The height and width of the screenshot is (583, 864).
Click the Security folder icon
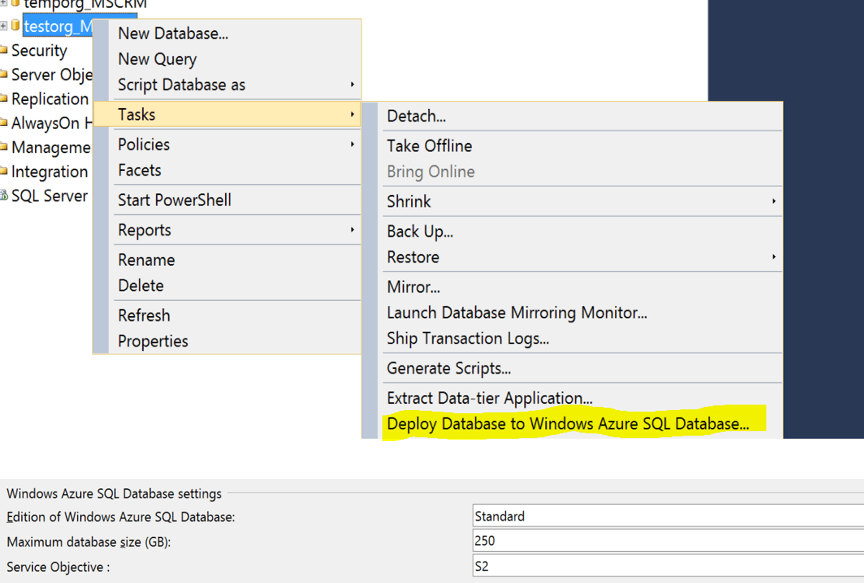pyautogui.click(x=6, y=50)
